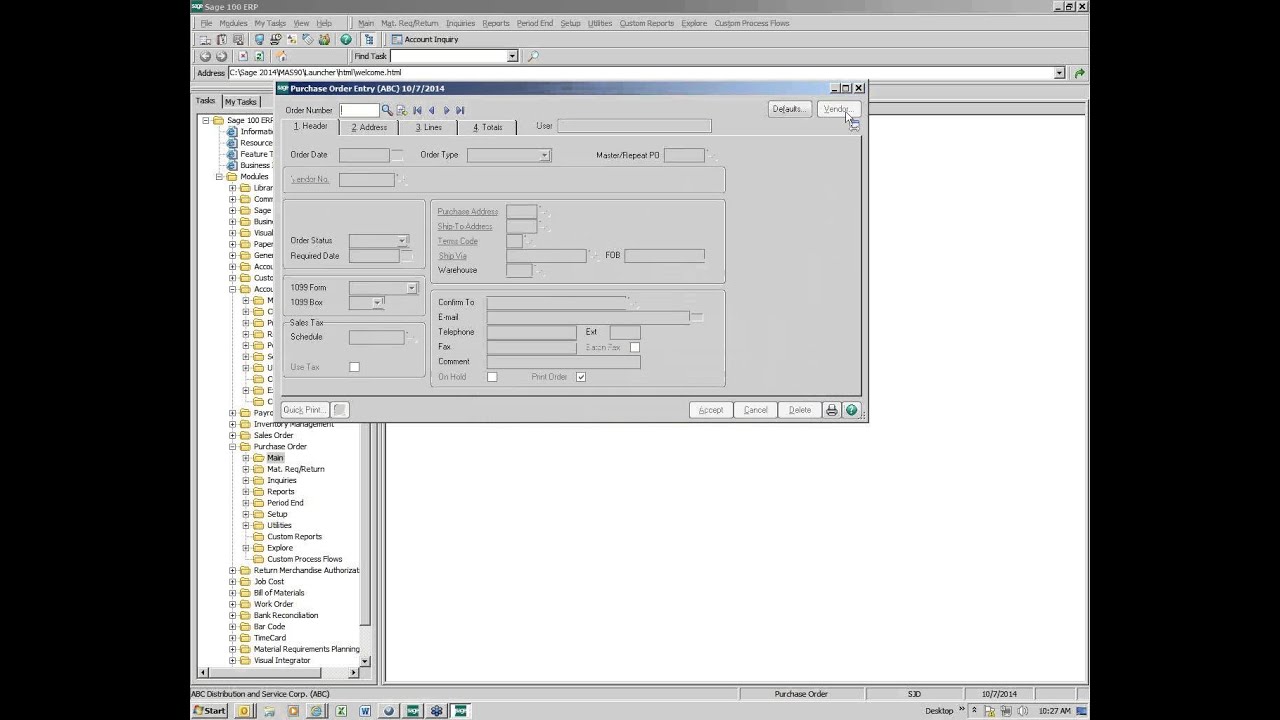Open the Outlook taskbar icon
Viewport: 1280px width, 720px height.
pos(243,711)
